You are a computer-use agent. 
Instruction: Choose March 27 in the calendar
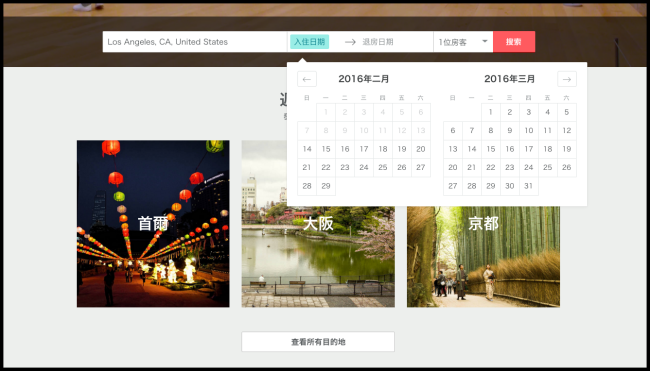(453, 186)
